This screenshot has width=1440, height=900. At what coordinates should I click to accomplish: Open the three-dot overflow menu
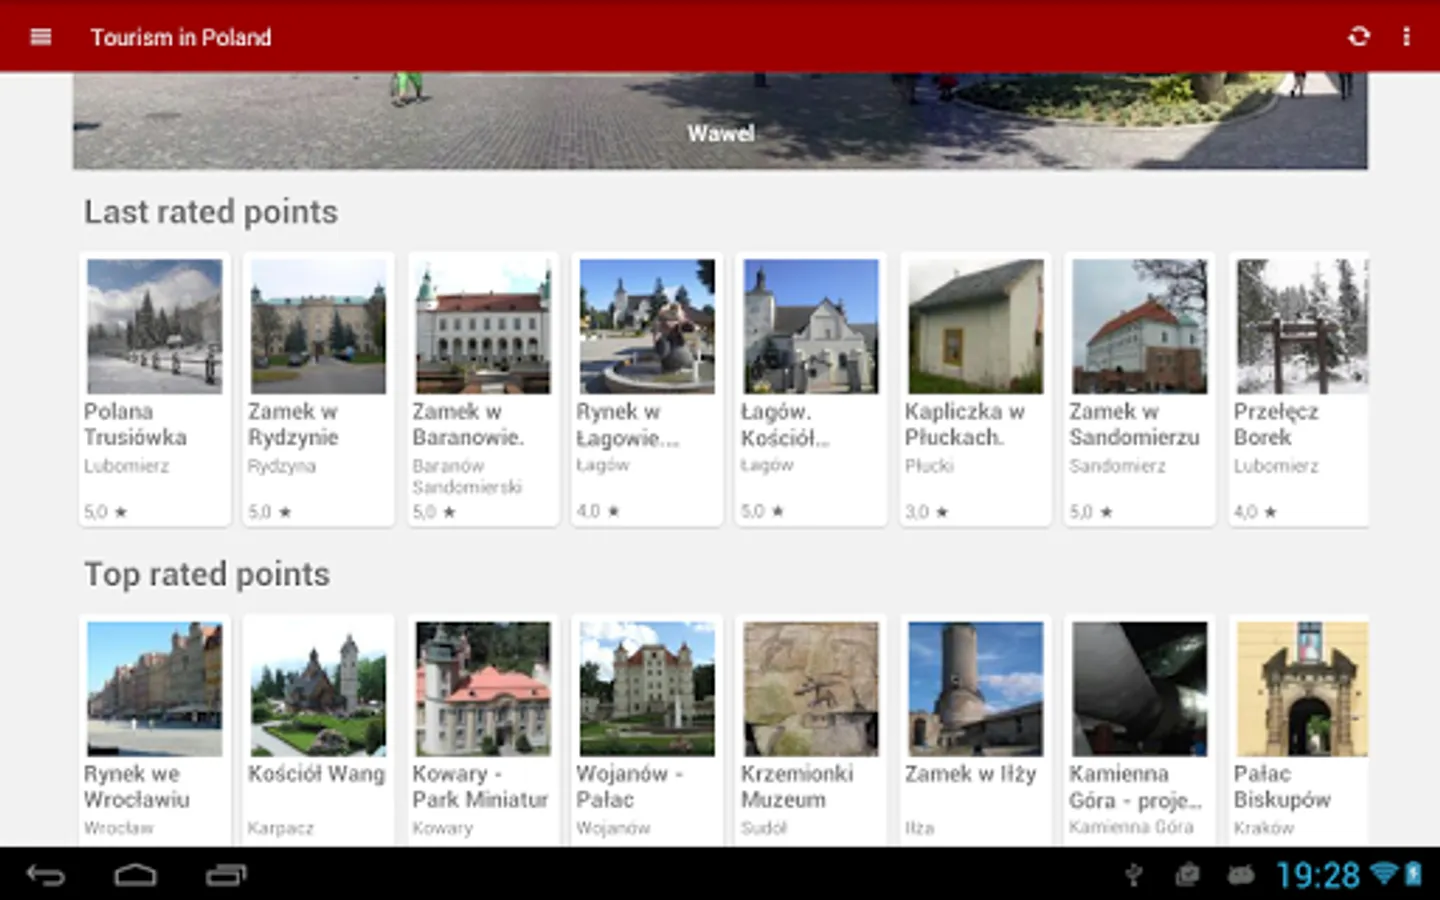click(1406, 37)
